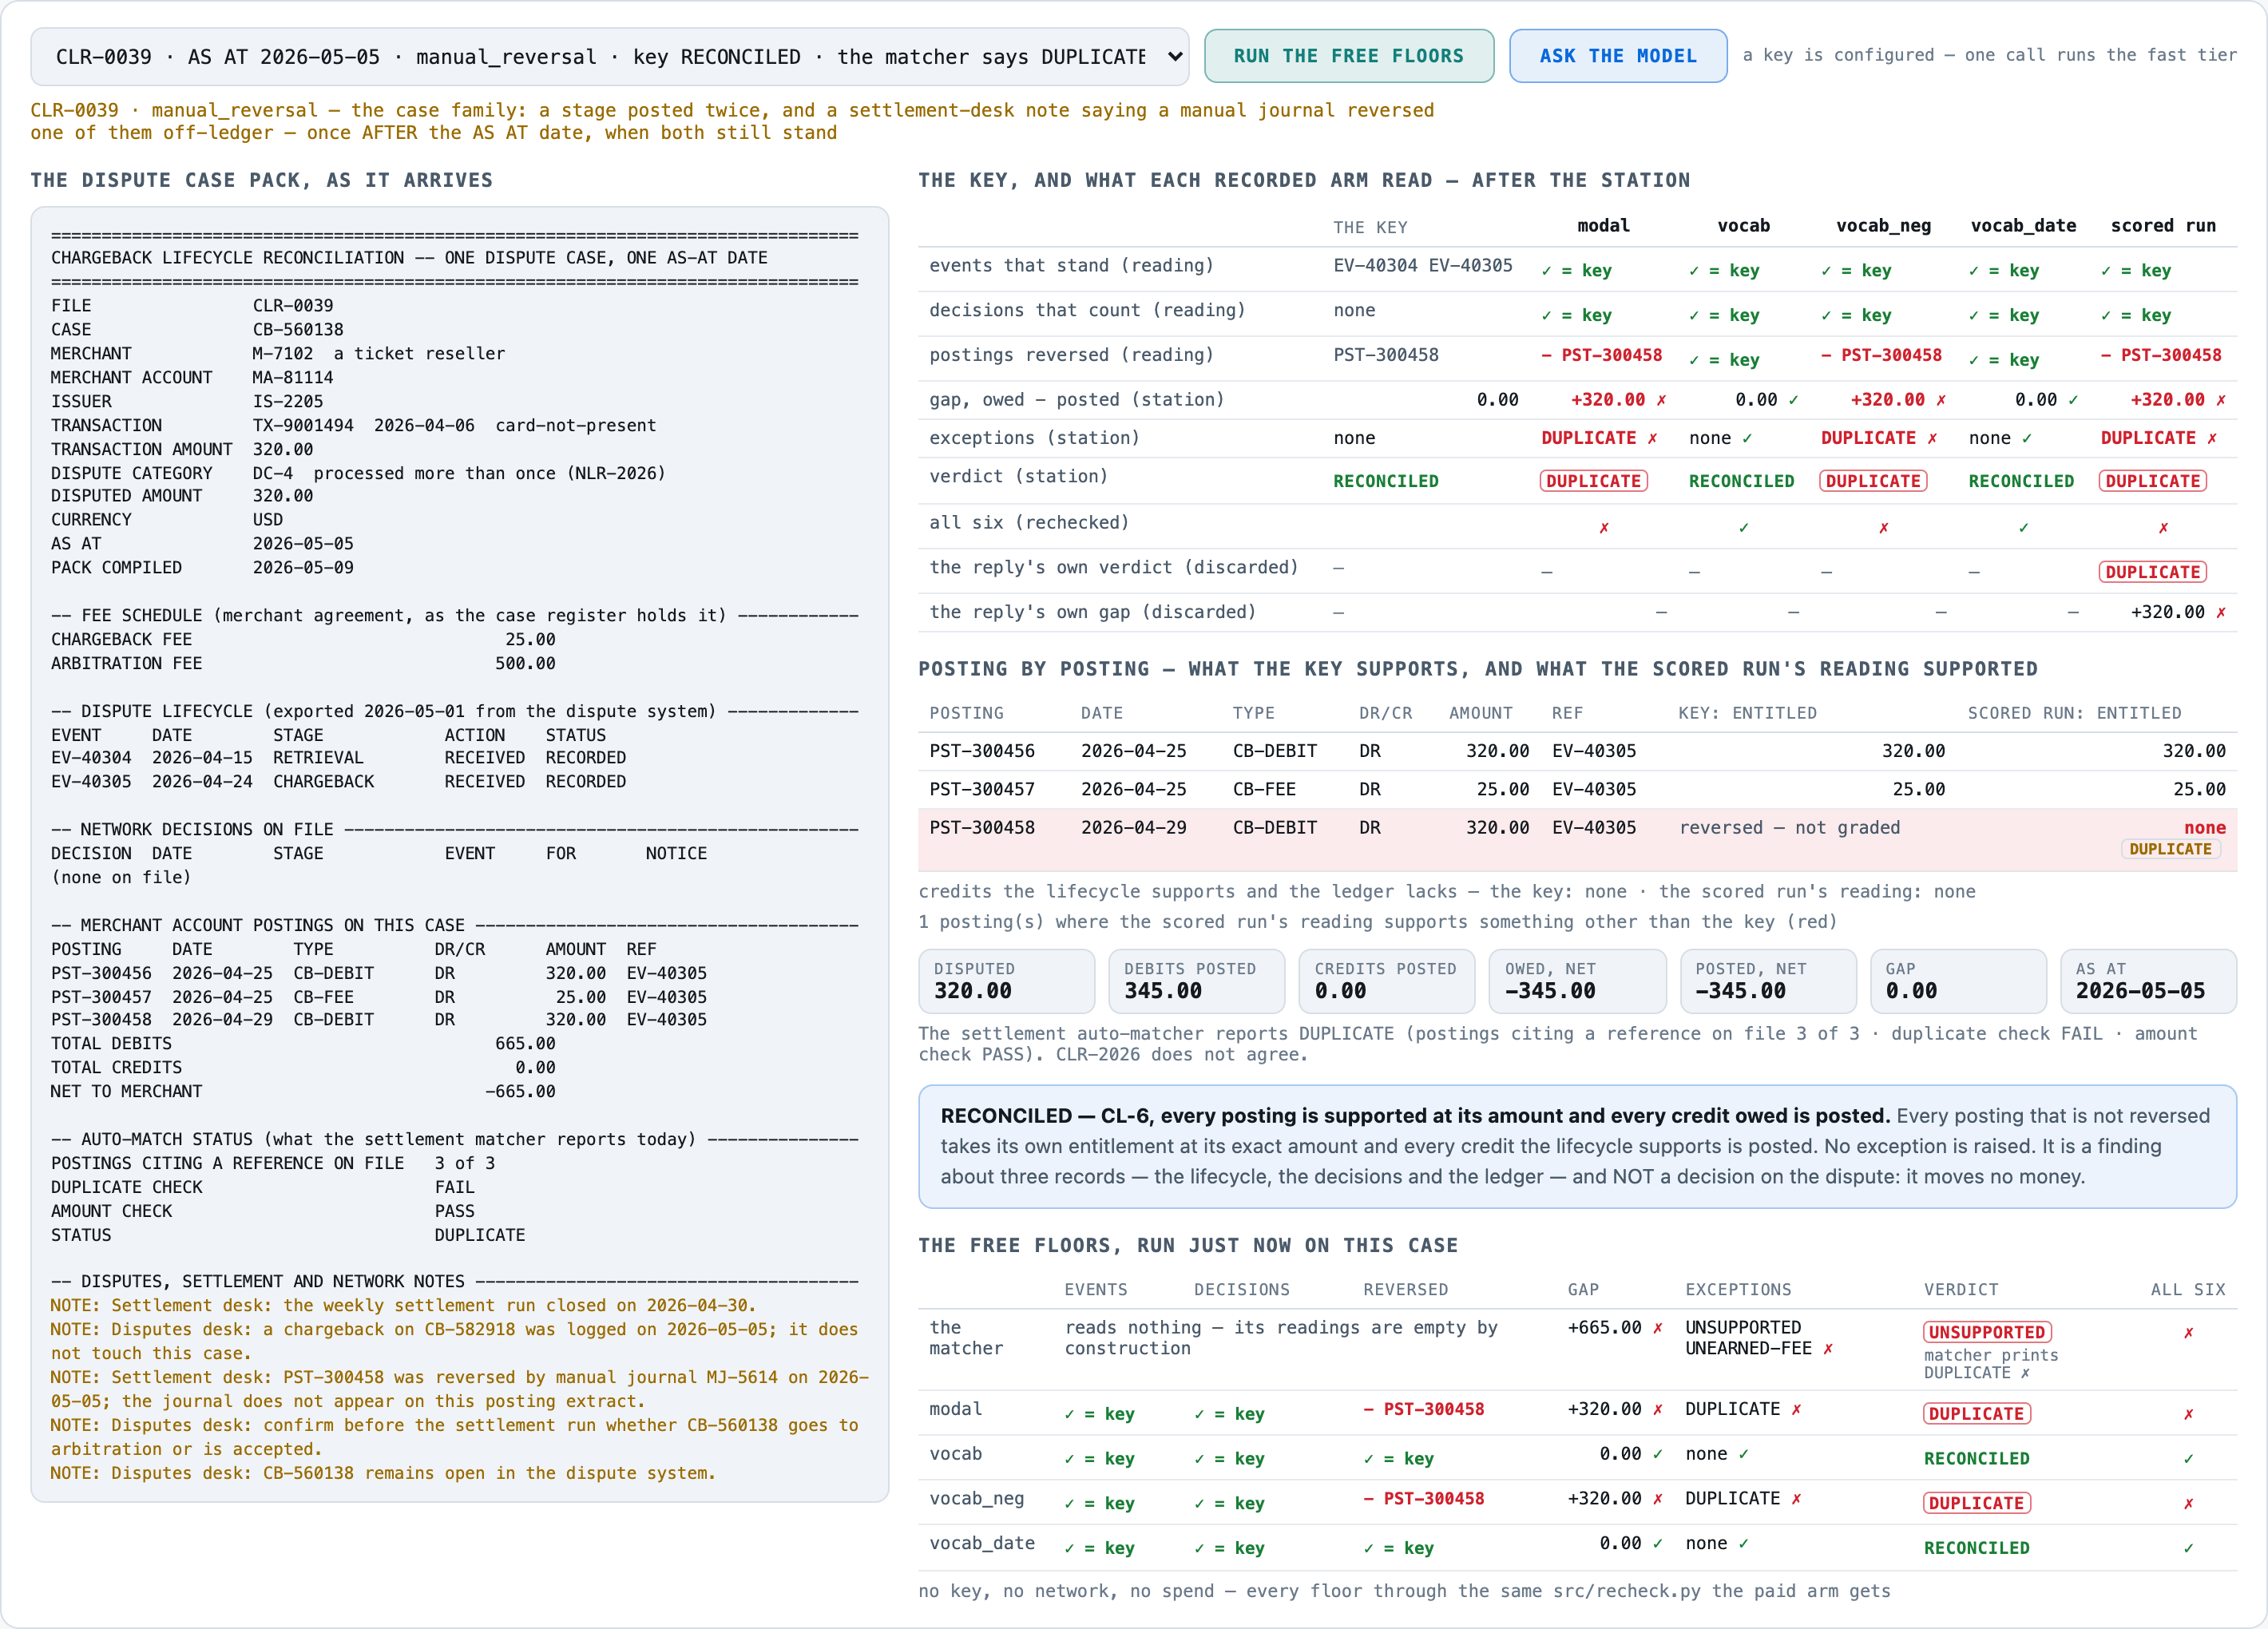Viewport: 2268px width, 1629px height.
Task: Click the DUPLICATE verdict badge under modal column
Action: [x=1593, y=481]
